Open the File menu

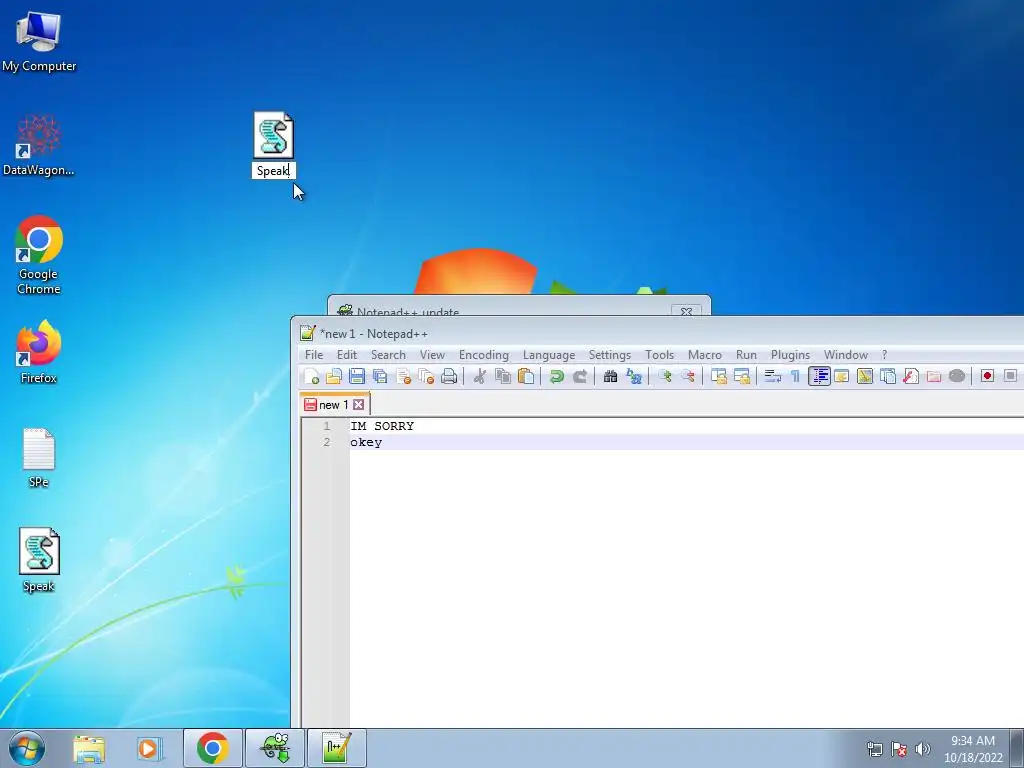314,355
